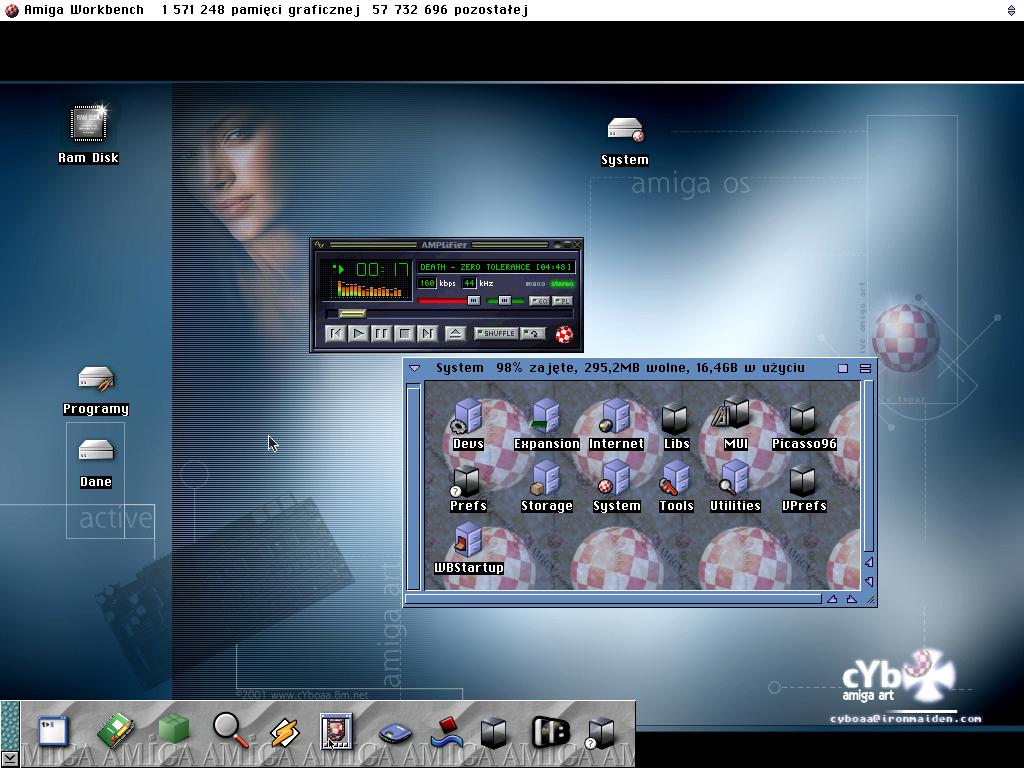Launch the shell console icon in dock

point(53,731)
